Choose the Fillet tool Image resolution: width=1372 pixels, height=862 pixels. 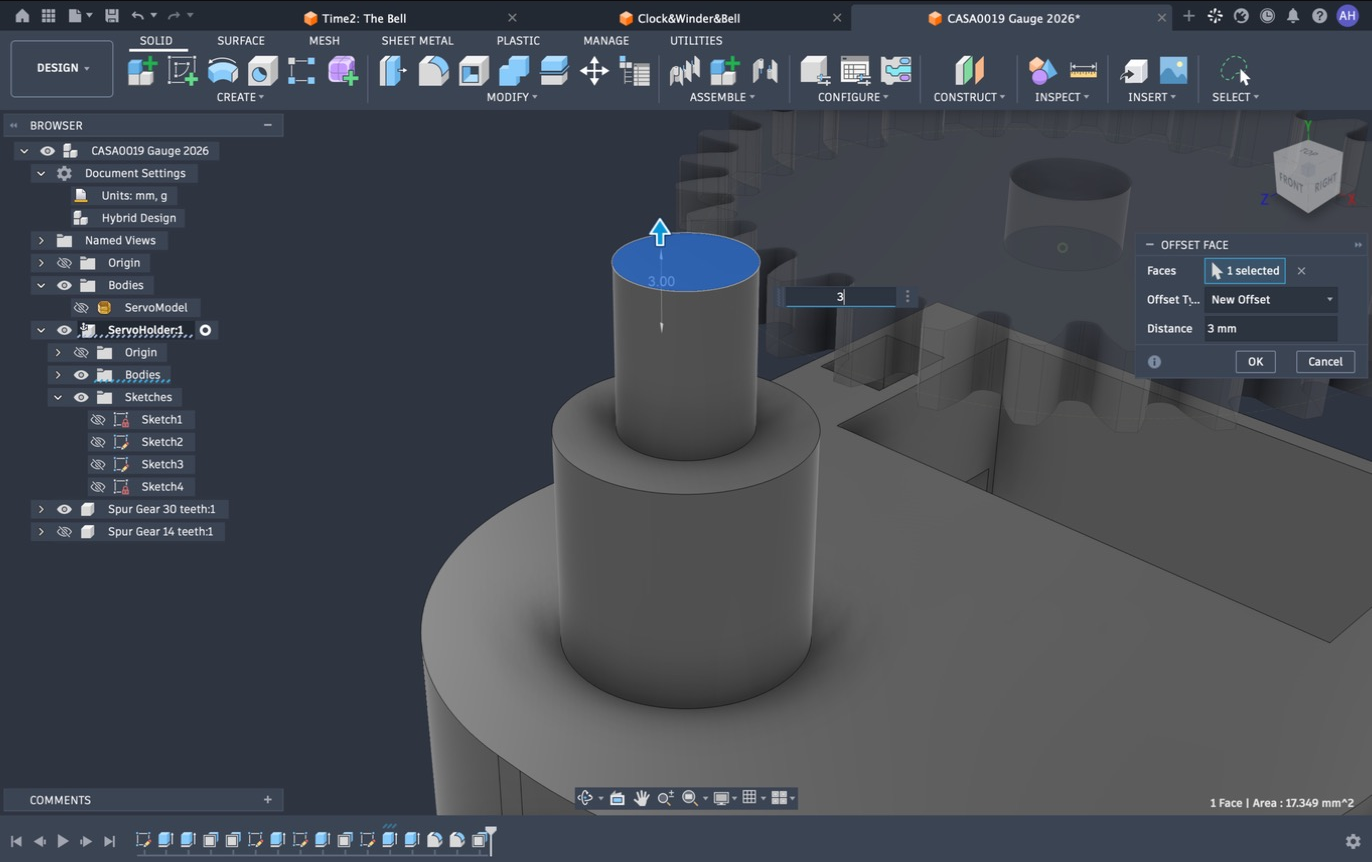point(433,71)
